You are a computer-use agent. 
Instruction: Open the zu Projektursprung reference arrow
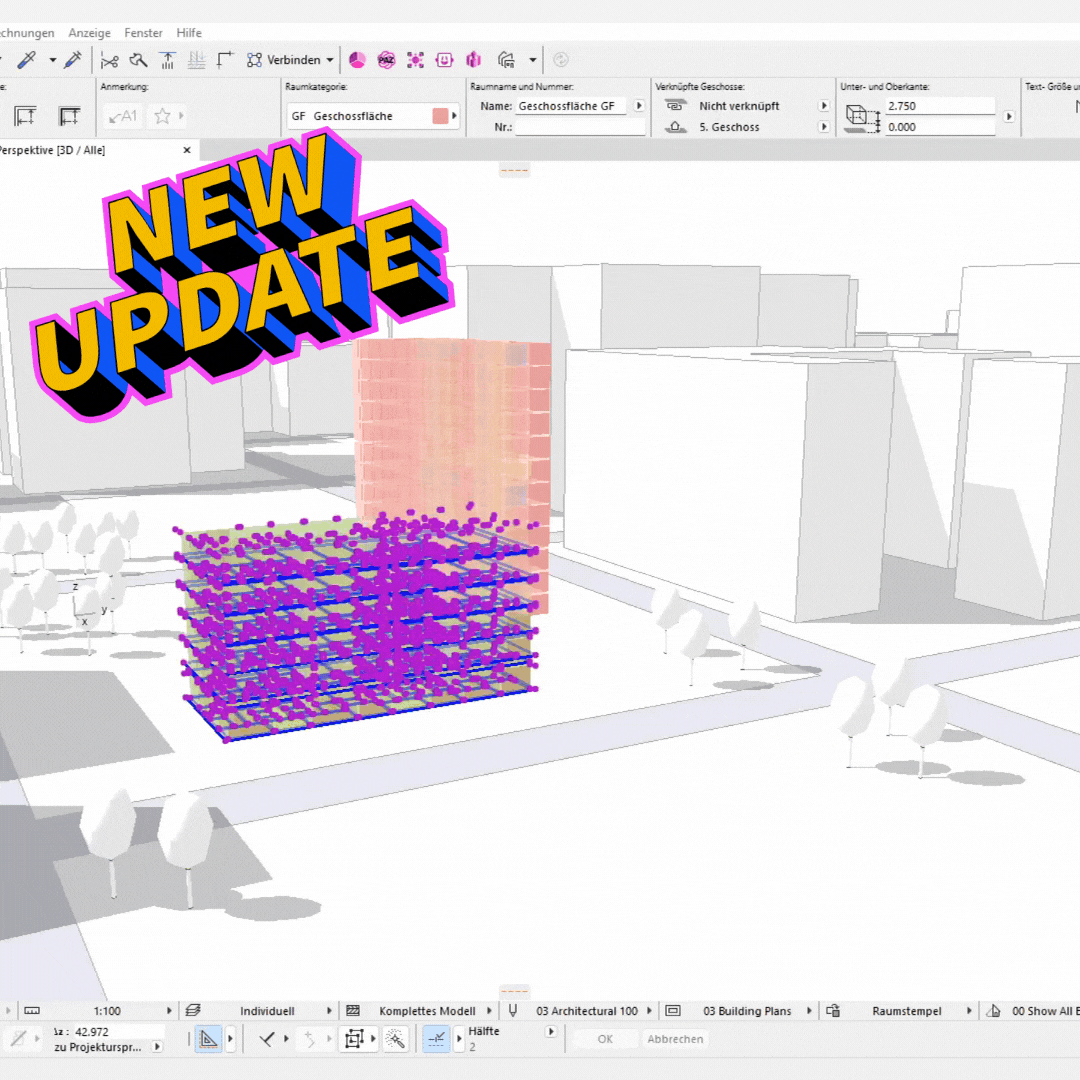pos(157,1047)
